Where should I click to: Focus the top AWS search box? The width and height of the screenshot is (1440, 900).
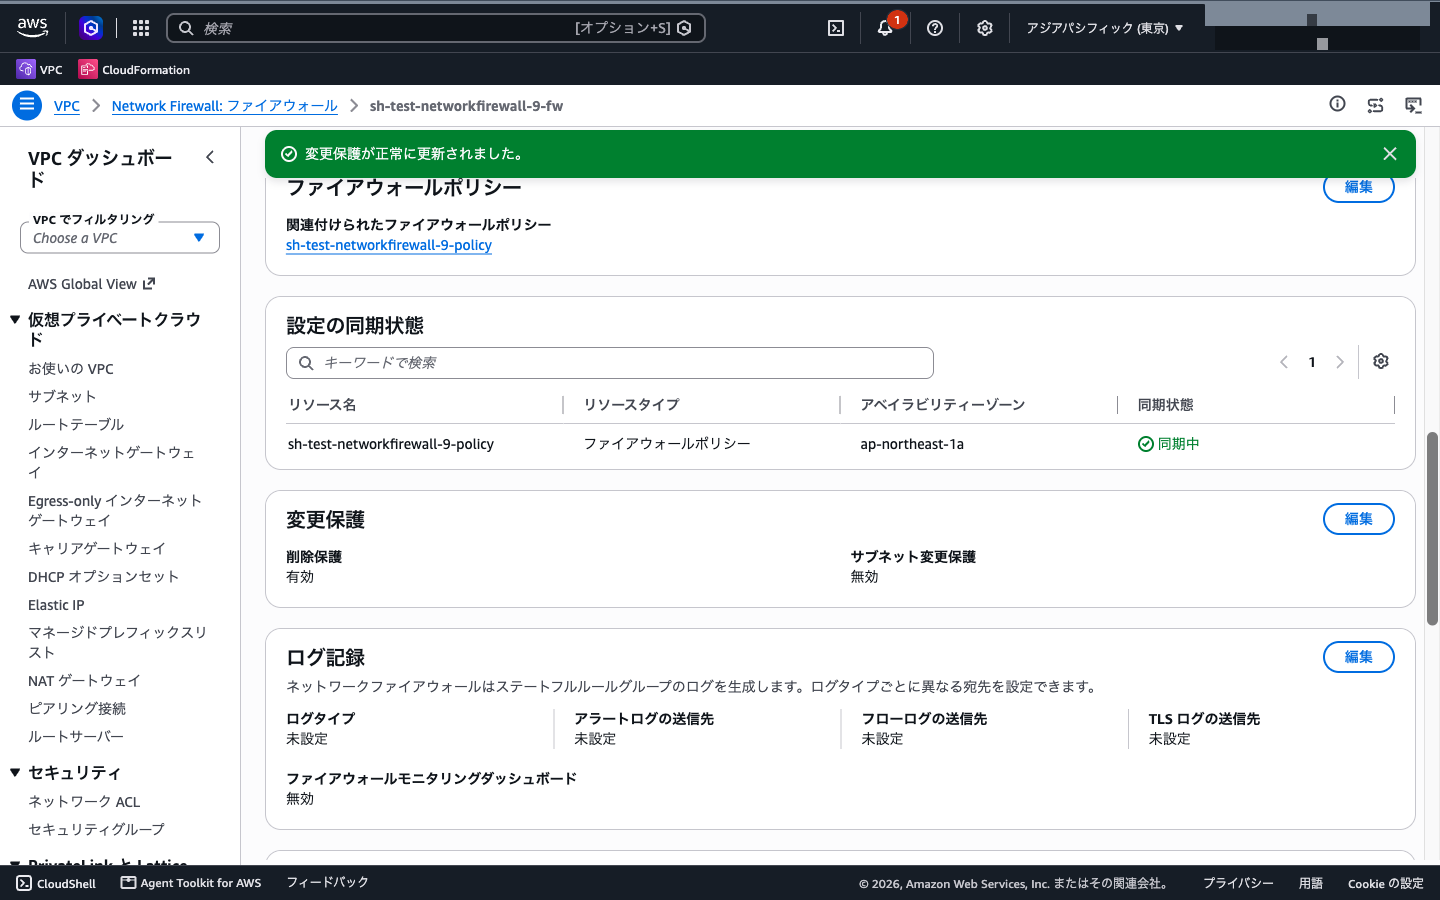[x=436, y=28]
